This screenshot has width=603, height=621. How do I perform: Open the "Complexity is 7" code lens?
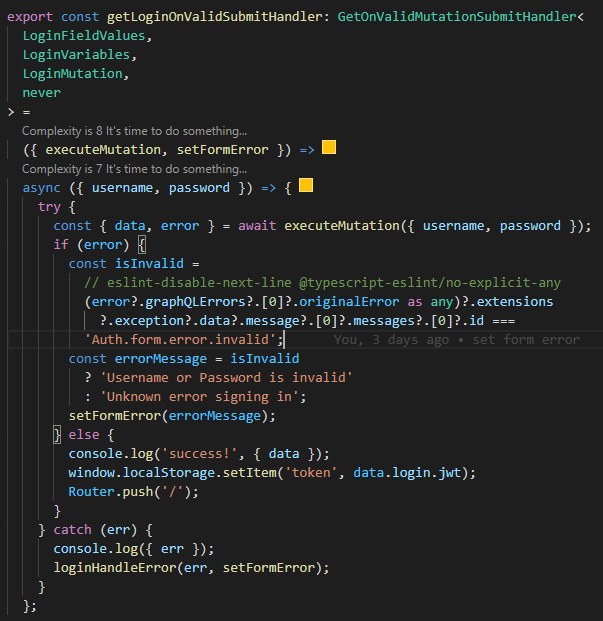tap(134, 168)
